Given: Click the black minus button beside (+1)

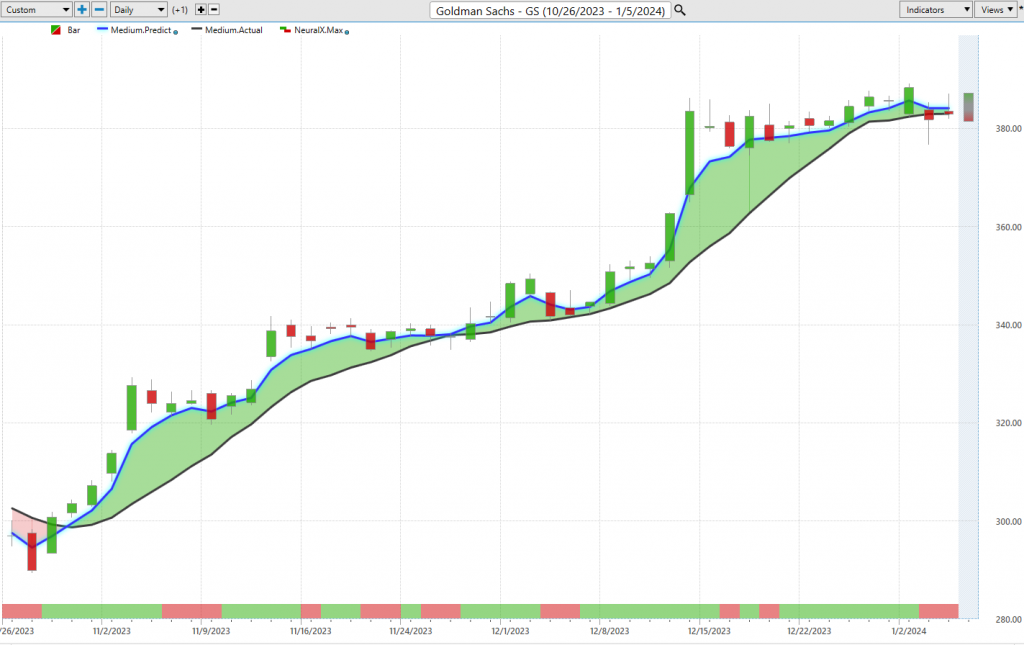Looking at the screenshot, I should [214, 10].
